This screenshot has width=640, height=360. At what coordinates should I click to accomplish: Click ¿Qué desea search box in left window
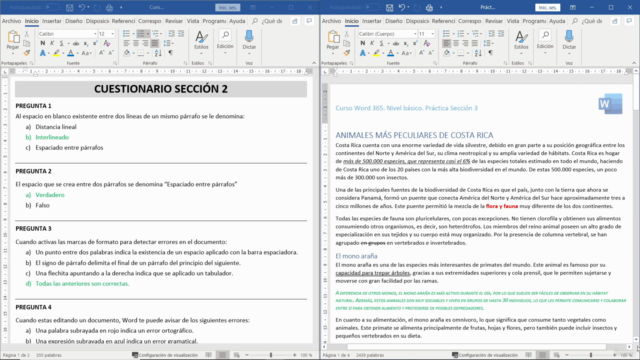tap(272, 21)
